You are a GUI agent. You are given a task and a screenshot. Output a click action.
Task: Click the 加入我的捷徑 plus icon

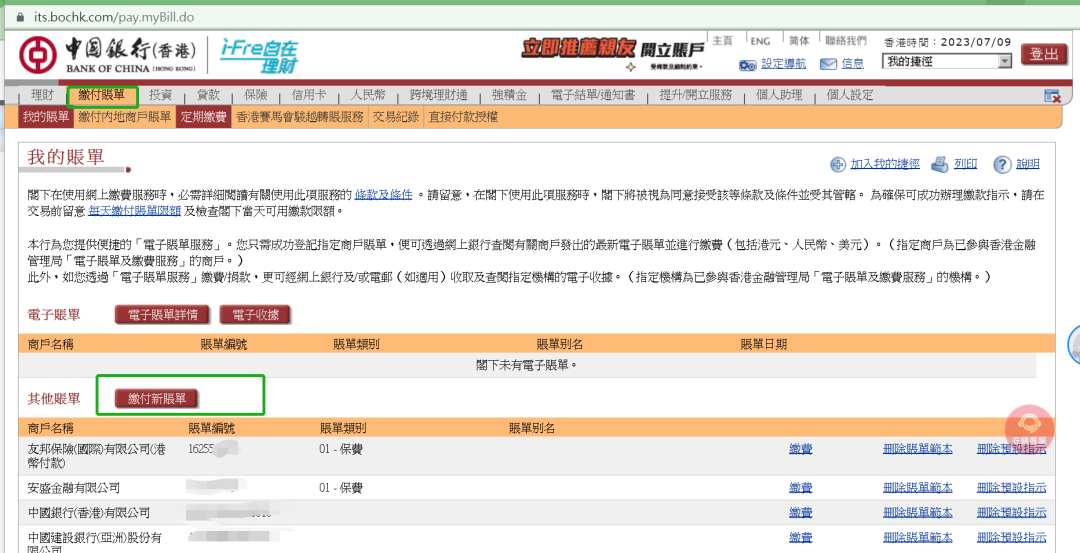pyautogui.click(x=838, y=164)
